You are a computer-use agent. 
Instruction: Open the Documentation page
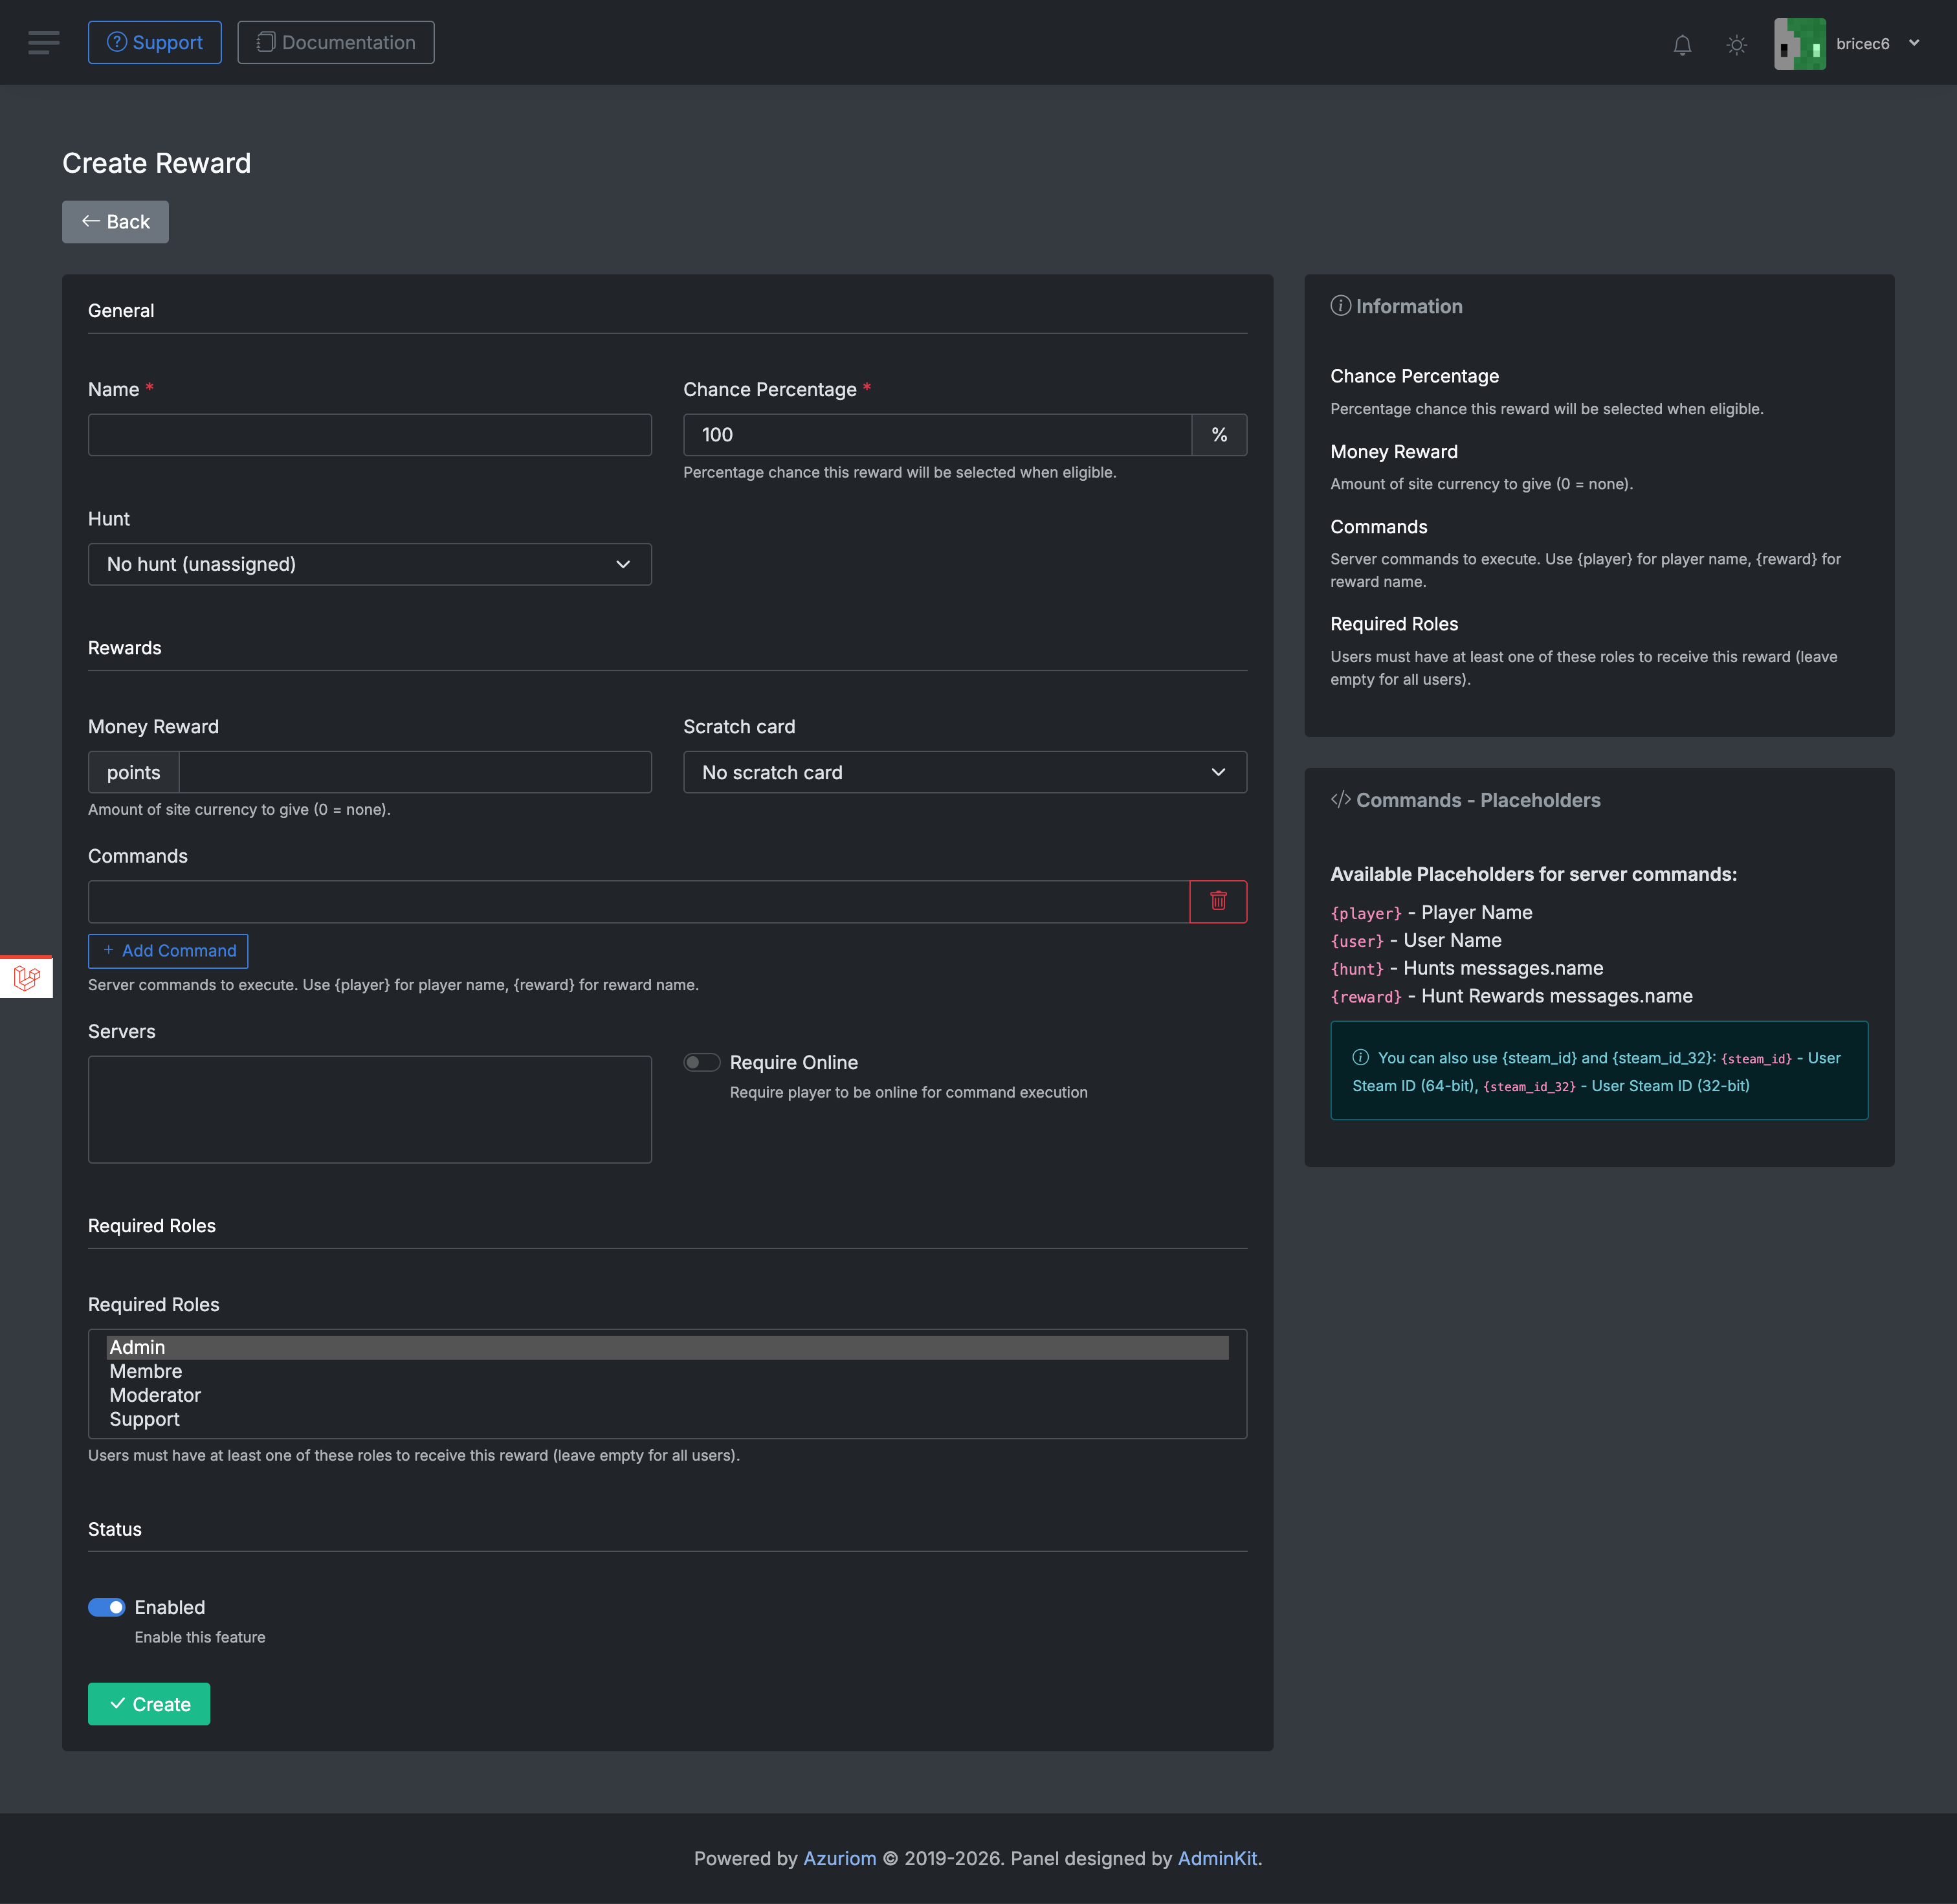coord(336,42)
